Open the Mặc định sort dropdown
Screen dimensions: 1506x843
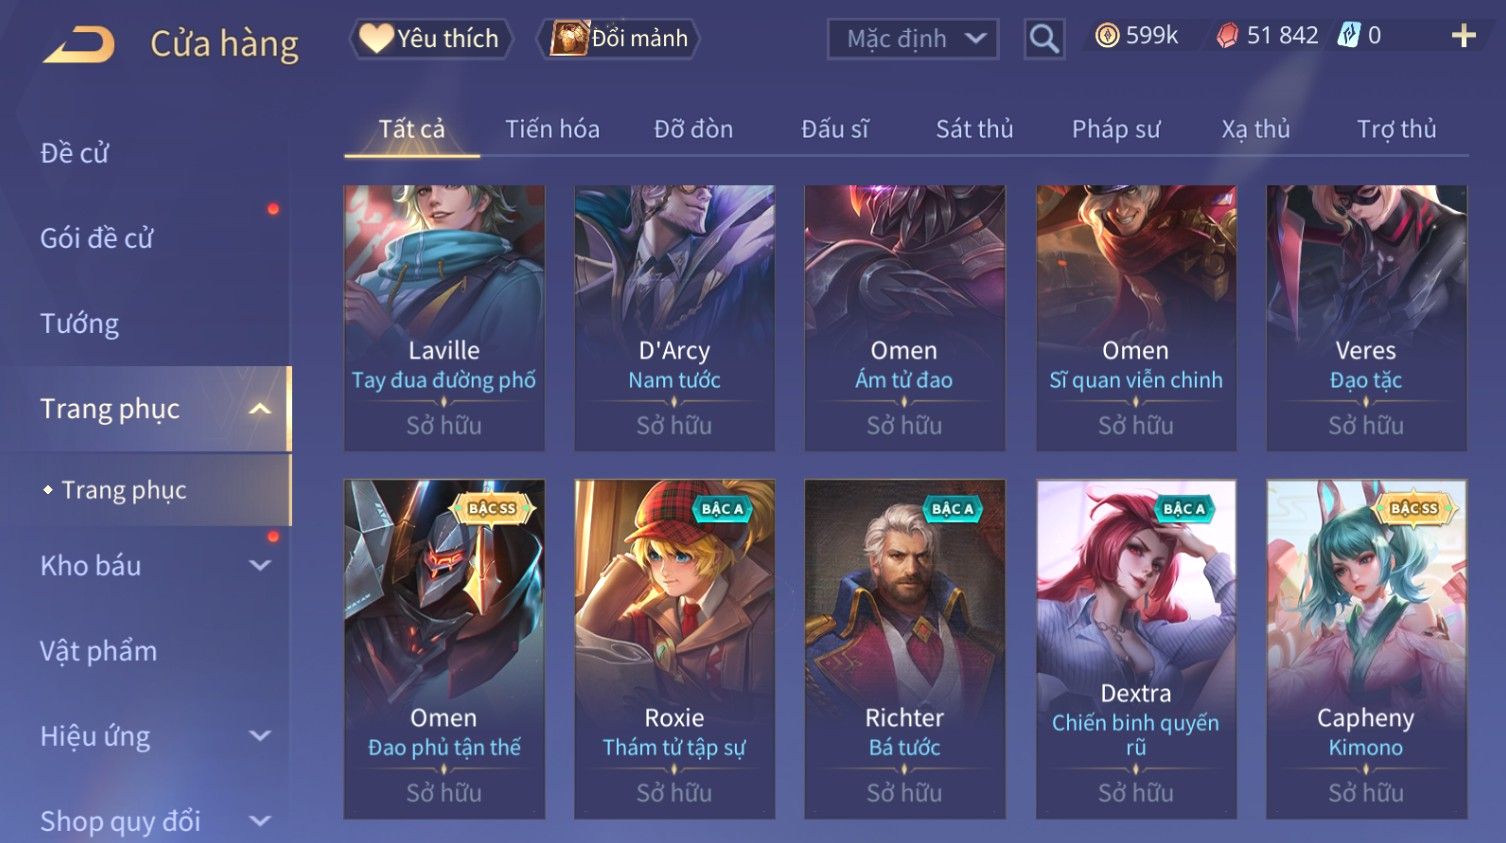(x=913, y=39)
